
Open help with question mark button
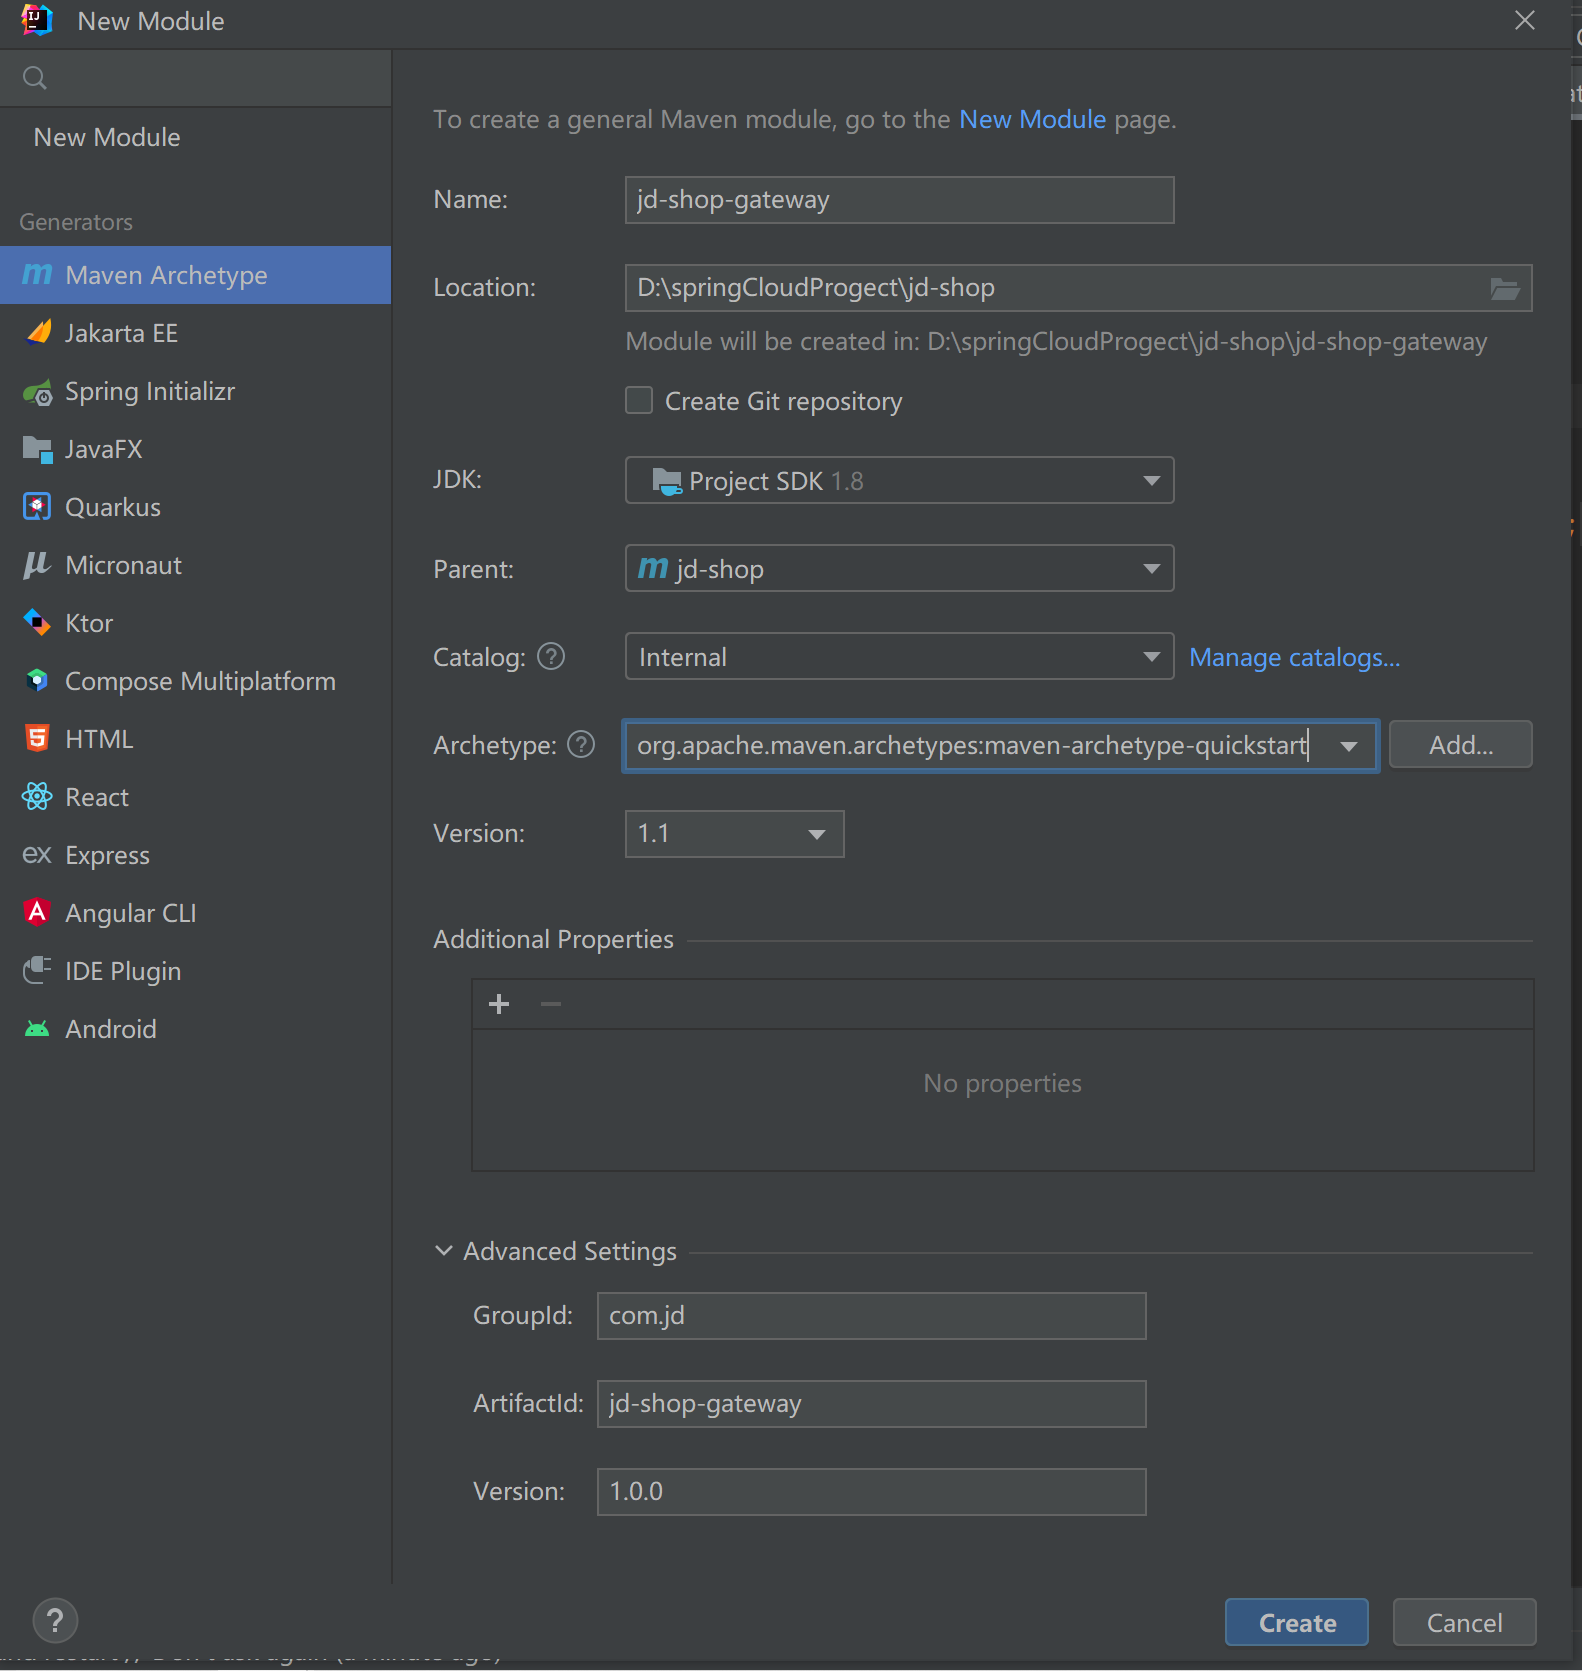[x=55, y=1621]
